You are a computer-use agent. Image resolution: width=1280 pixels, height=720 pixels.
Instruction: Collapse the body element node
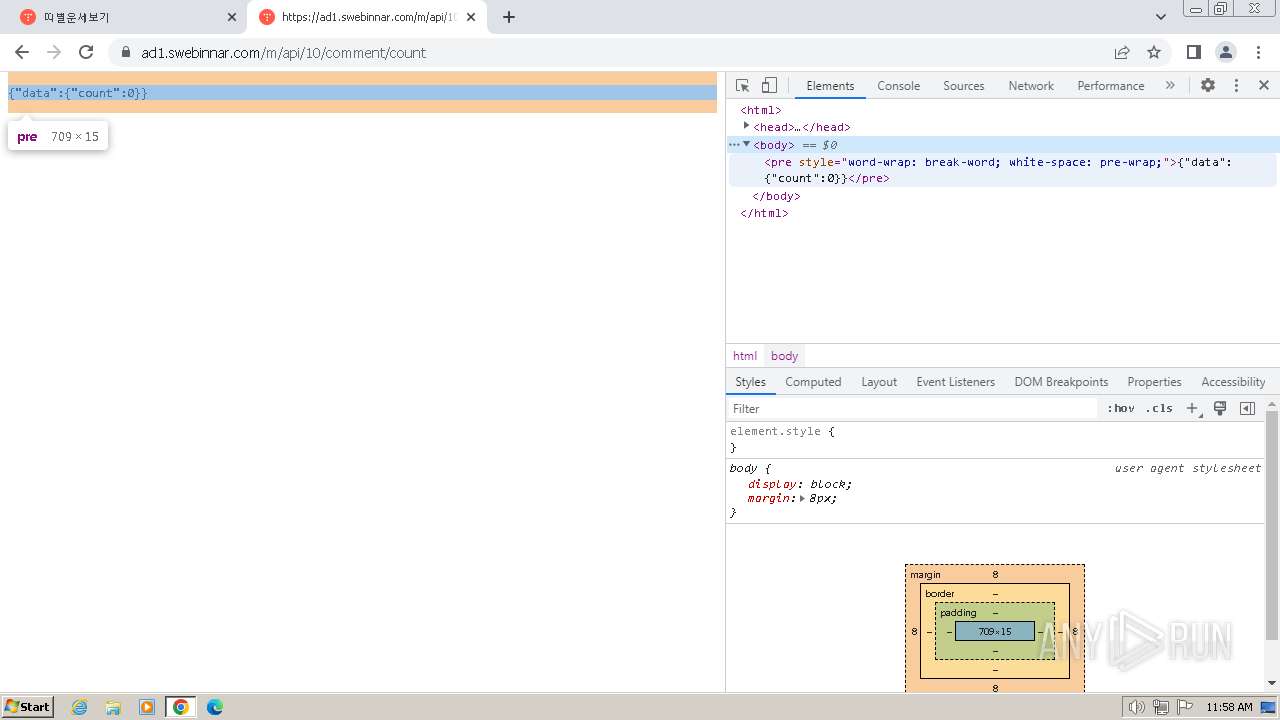pos(747,144)
